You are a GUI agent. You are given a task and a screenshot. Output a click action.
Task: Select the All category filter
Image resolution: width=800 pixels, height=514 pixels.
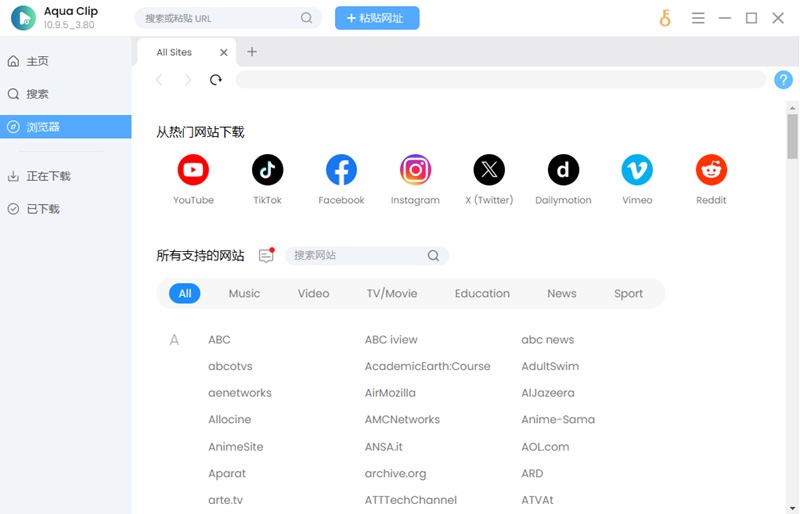pos(185,293)
